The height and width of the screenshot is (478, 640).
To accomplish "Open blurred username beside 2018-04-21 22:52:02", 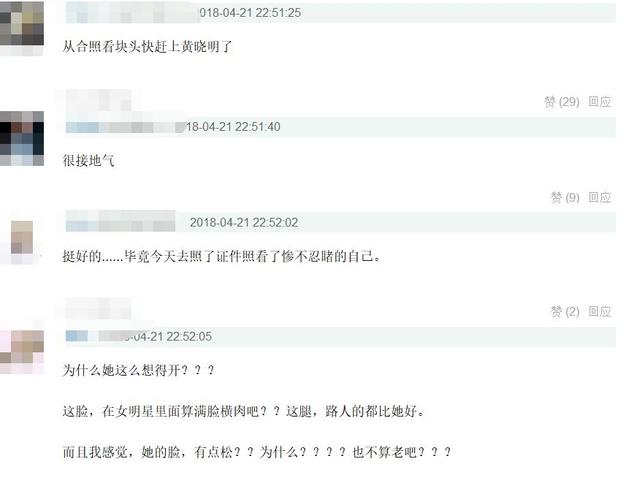I will 121,221.
